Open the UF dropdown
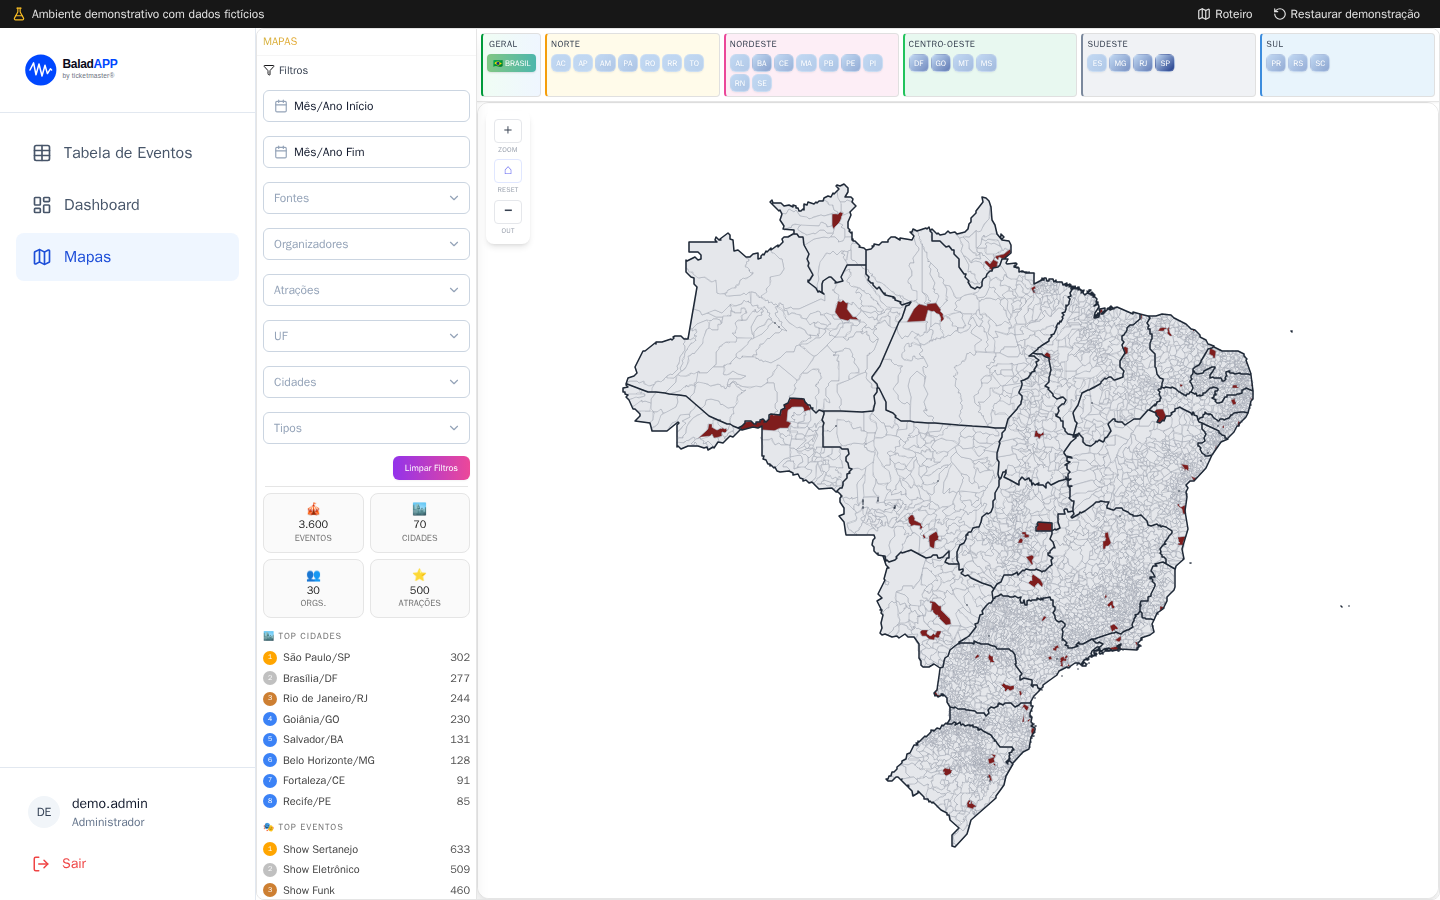This screenshot has height=900, width=1440. pyautogui.click(x=366, y=336)
